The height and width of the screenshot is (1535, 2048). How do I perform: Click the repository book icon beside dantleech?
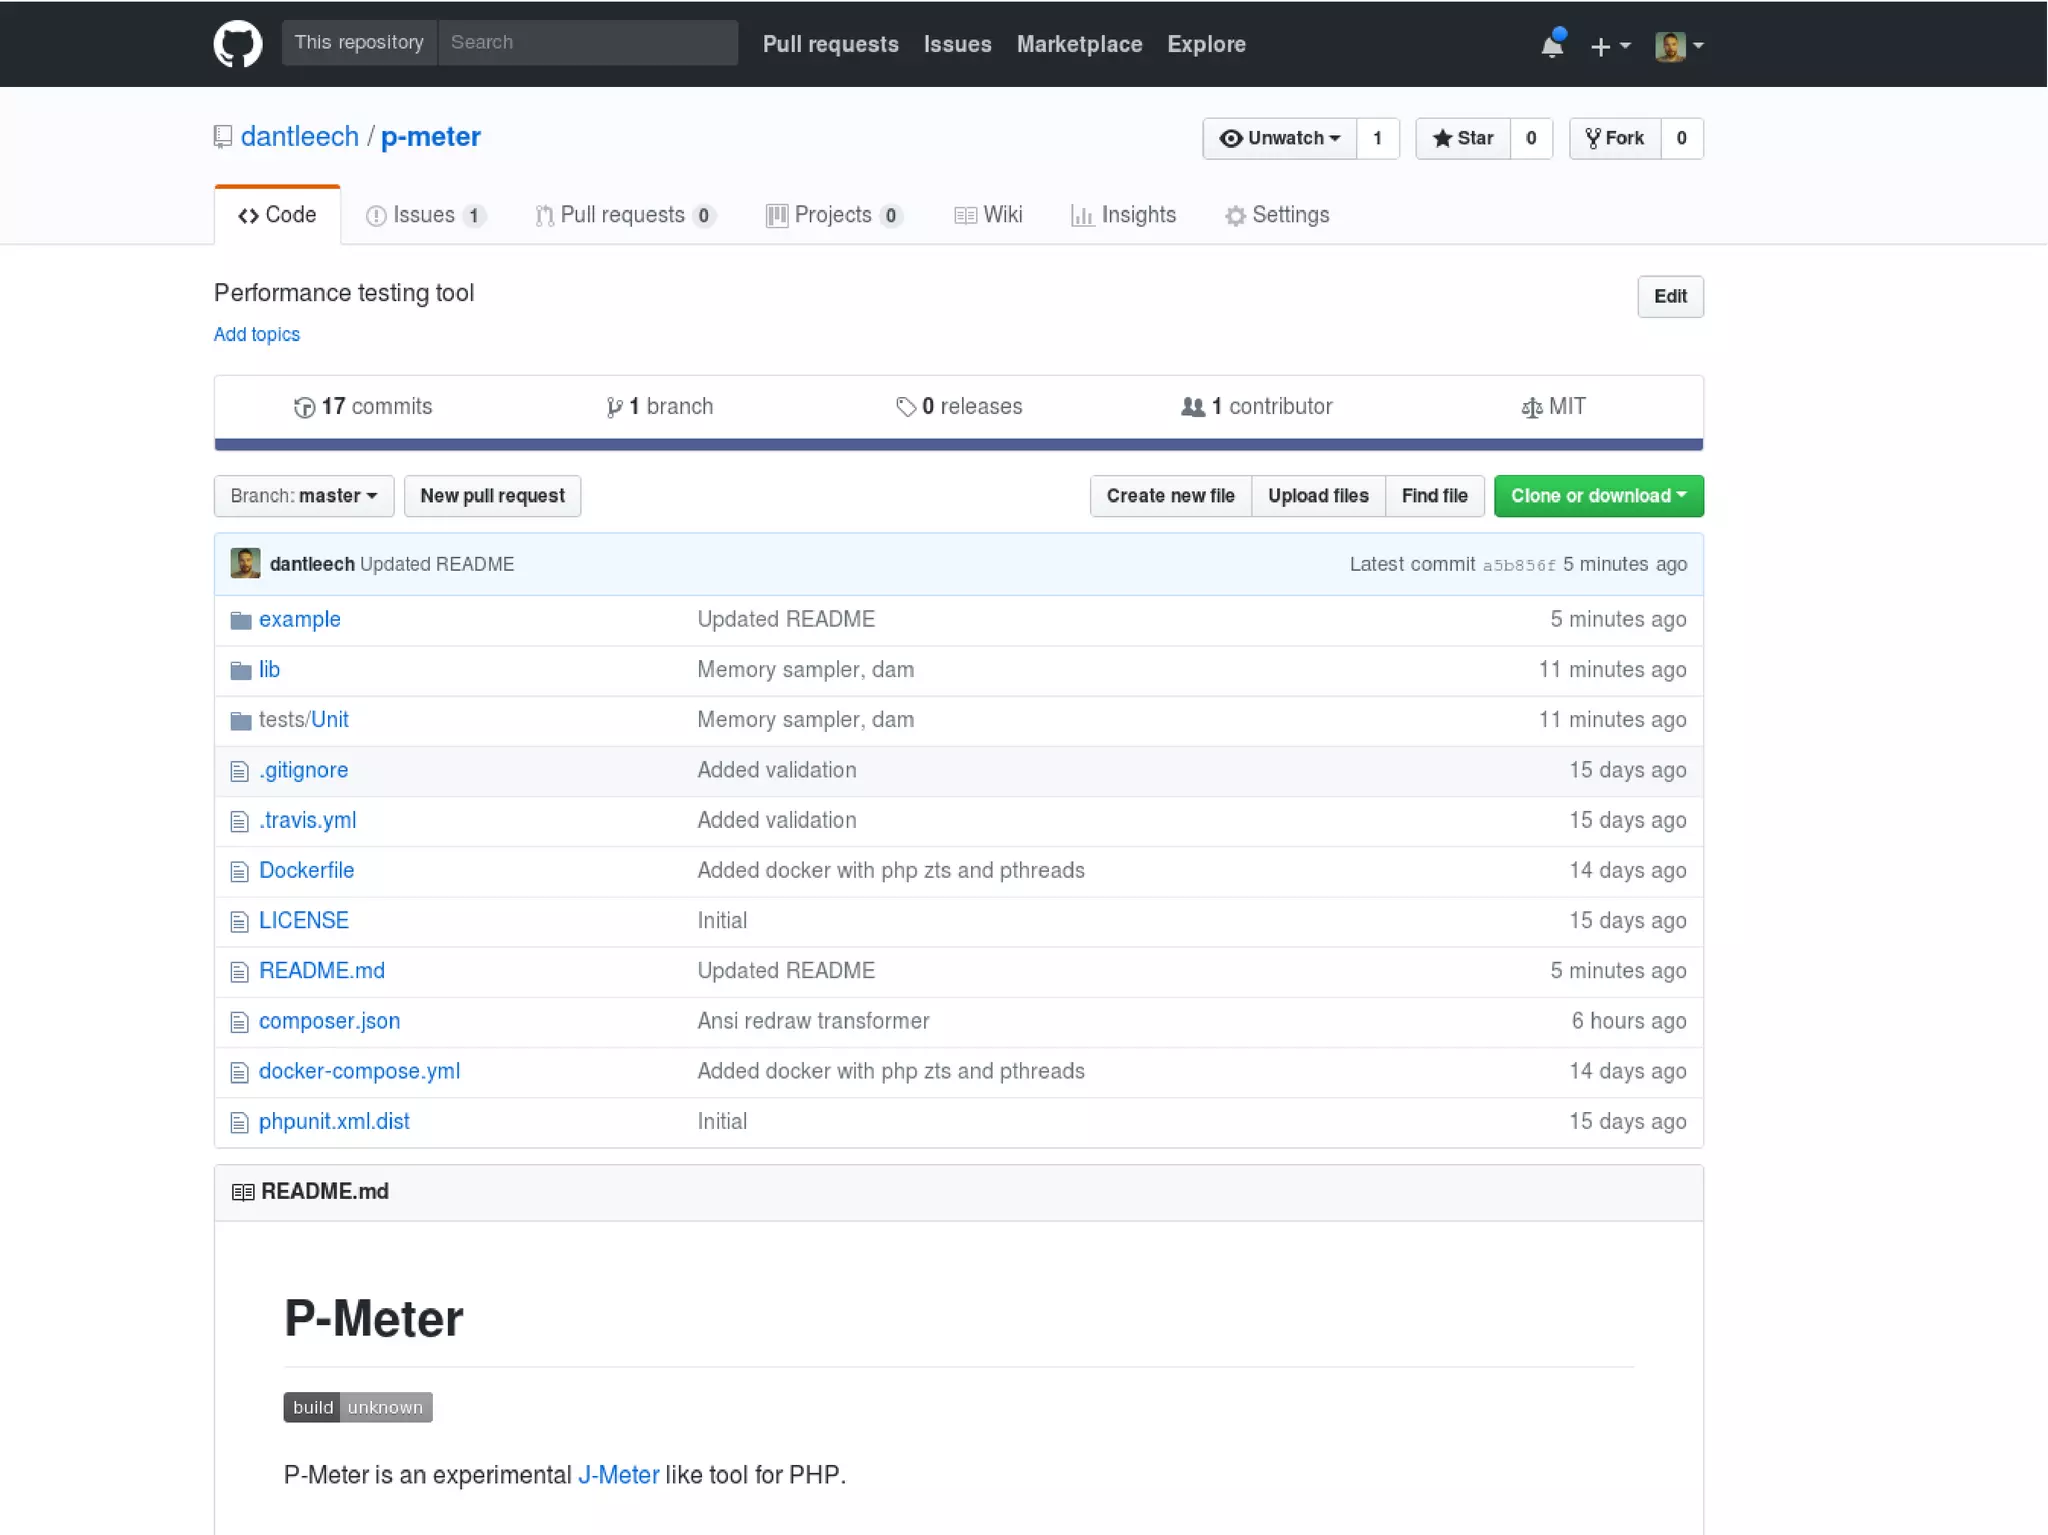[223, 137]
